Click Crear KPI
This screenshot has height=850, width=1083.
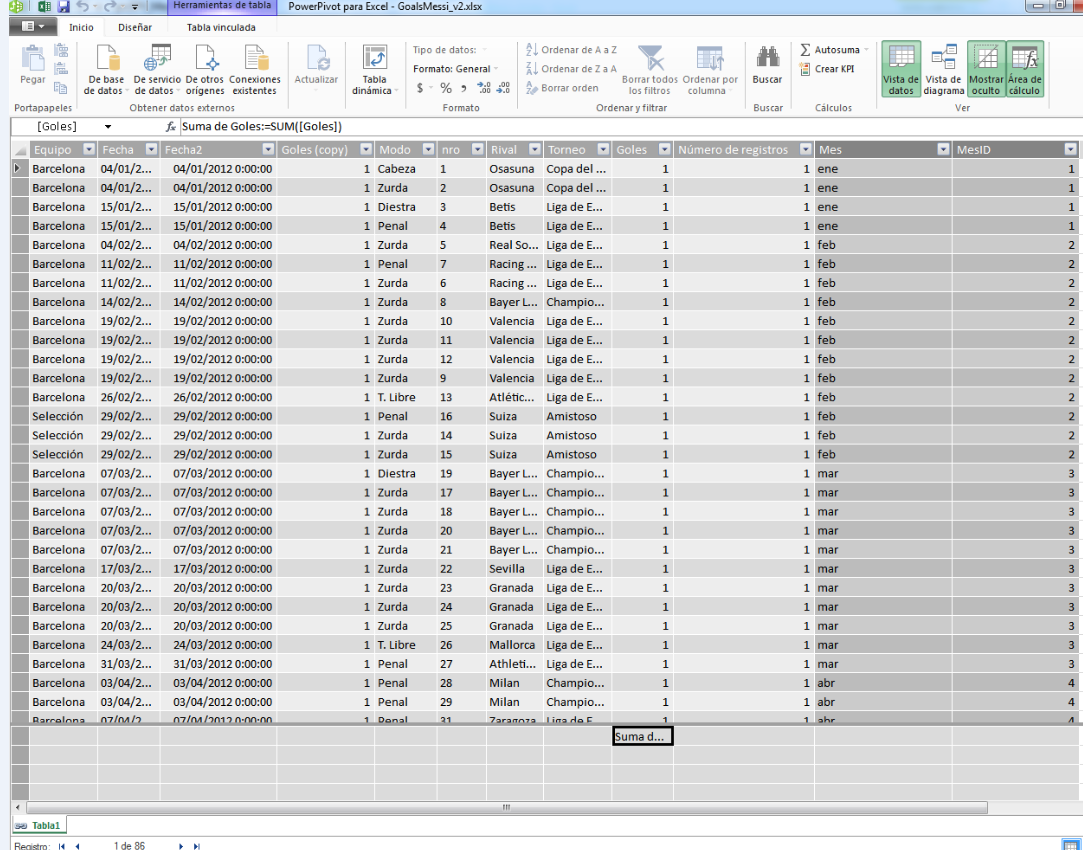pos(827,69)
